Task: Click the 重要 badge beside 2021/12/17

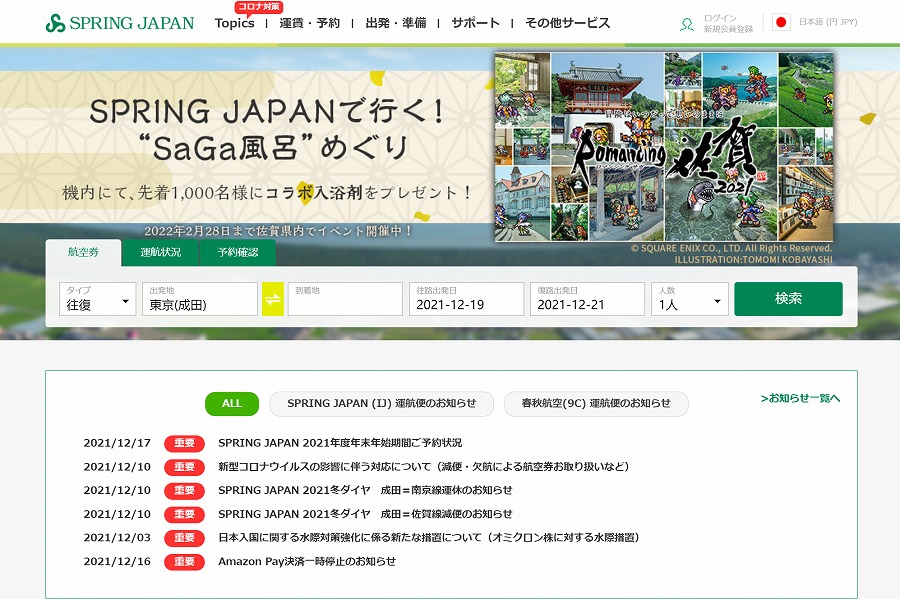Action: [x=184, y=443]
